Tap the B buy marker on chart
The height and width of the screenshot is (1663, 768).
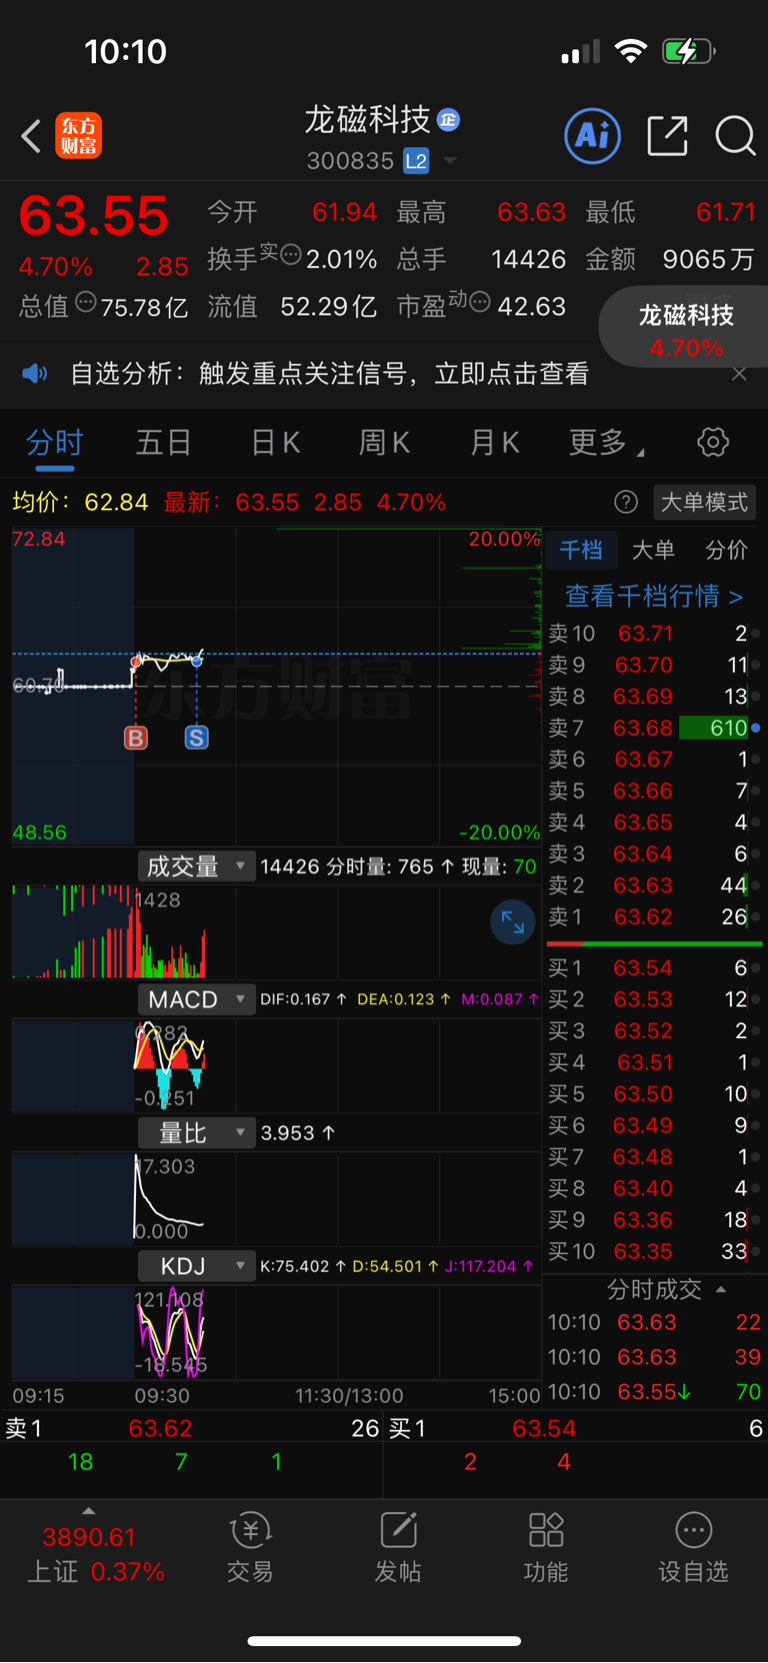136,738
